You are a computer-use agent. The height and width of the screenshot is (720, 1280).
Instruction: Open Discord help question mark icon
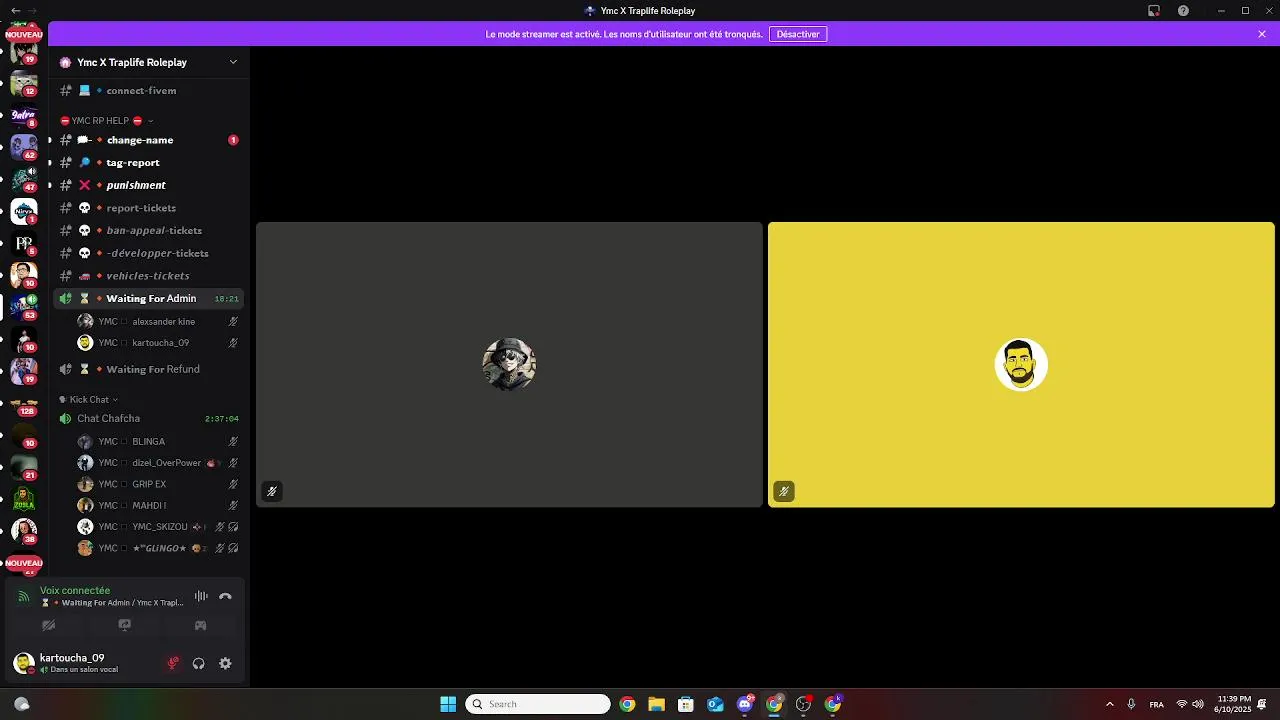1183,10
